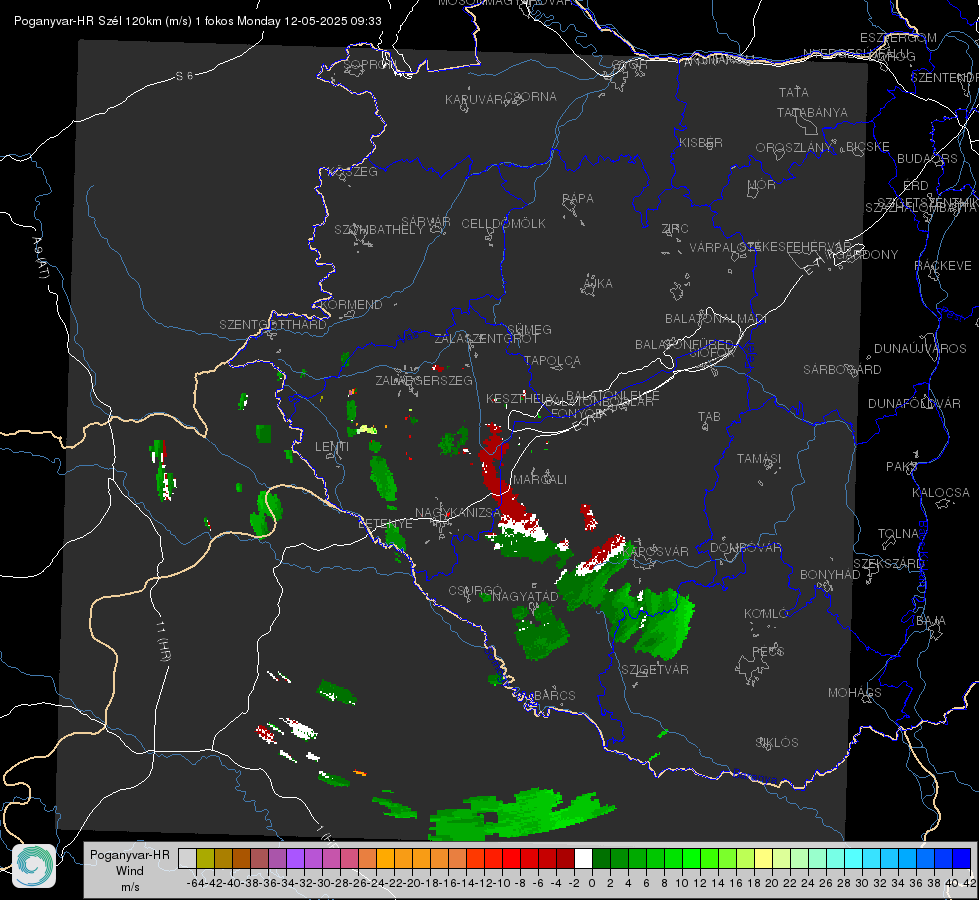Click the CELLDÖMÖLK town label
Screen dimensions: 979x900
503,224
